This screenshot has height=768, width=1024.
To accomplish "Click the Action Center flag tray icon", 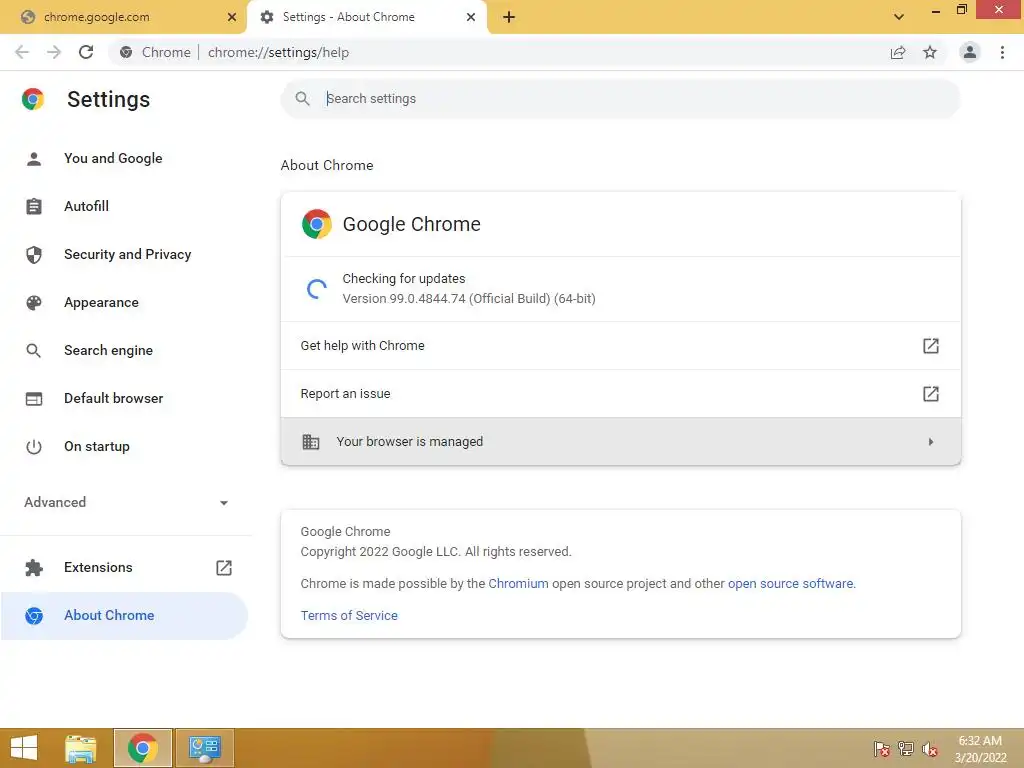I will (882, 749).
